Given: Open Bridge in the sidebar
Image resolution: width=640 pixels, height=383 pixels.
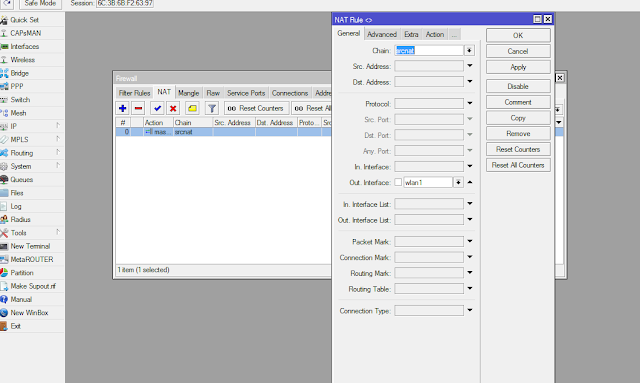Looking at the screenshot, I should coord(19,73).
